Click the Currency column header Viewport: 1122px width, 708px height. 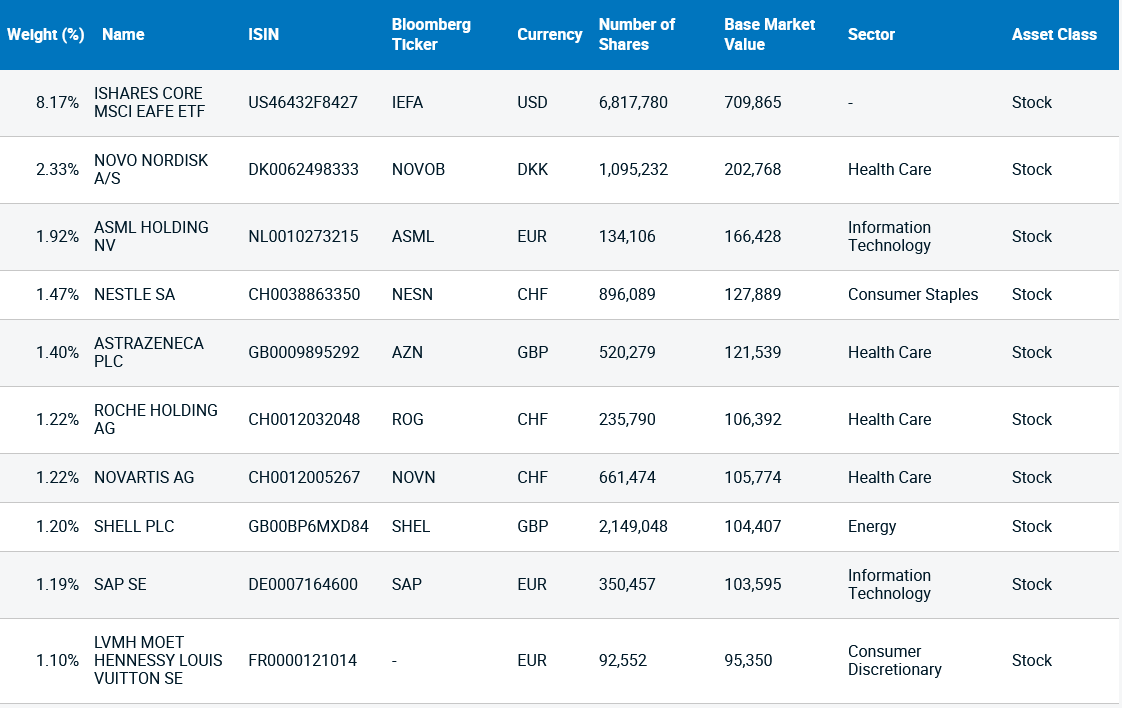click(550, 34)
